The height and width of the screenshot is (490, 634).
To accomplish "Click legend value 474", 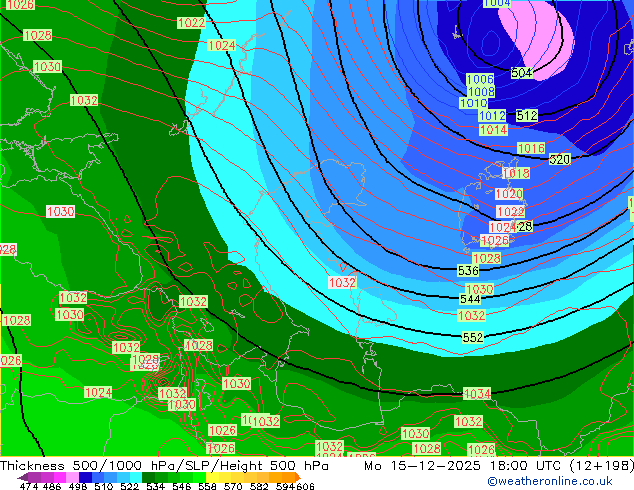I will coord(29,486).
